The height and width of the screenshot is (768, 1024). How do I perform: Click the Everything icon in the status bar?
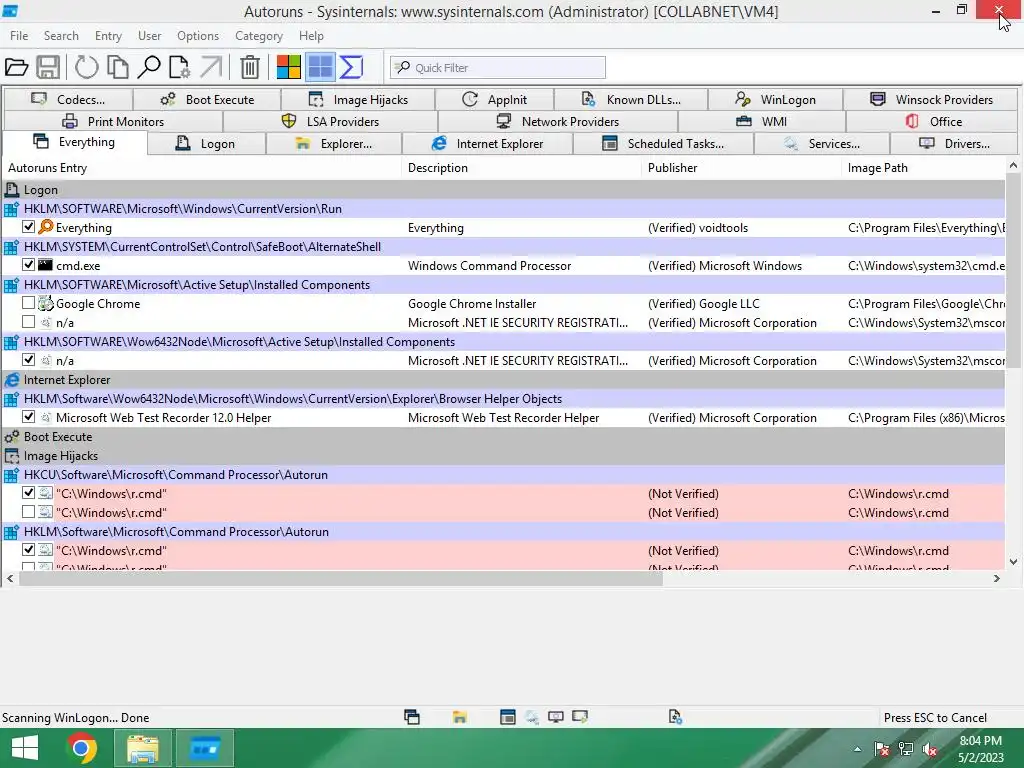tap(411, 717)
